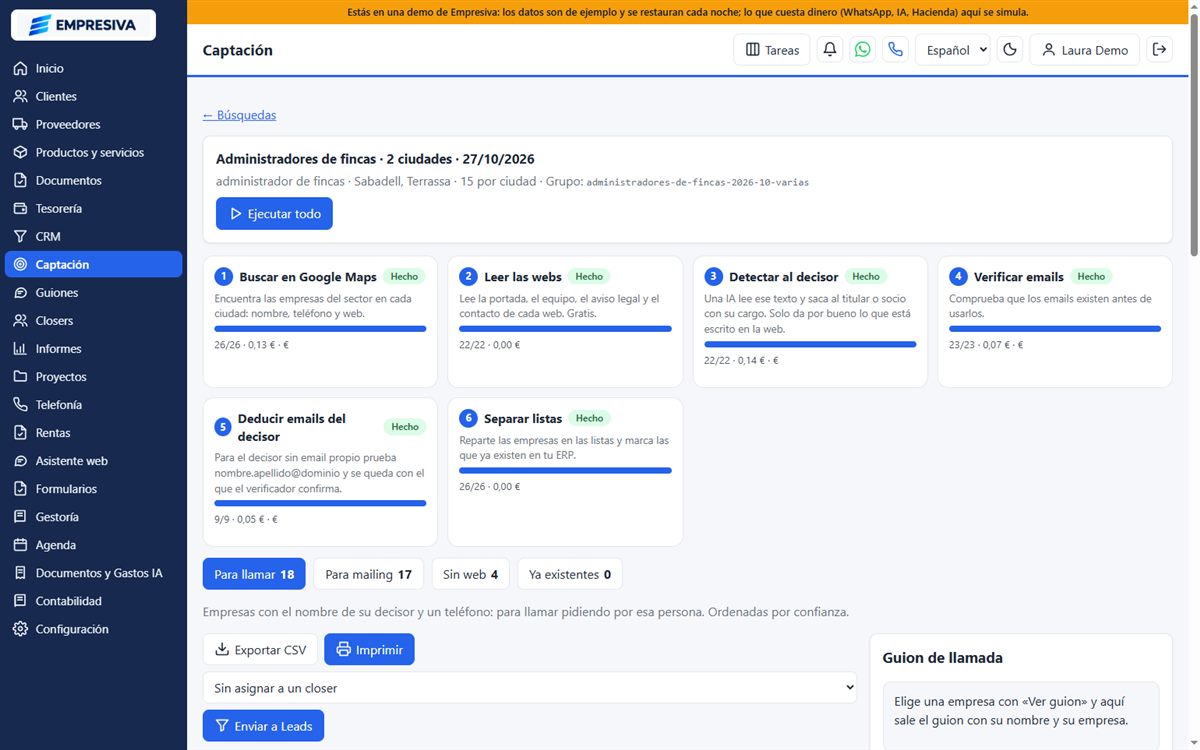Click the 9/9 · 0,05 € cost text
This screenshot has width=1200, height=750.
[246, 519]
